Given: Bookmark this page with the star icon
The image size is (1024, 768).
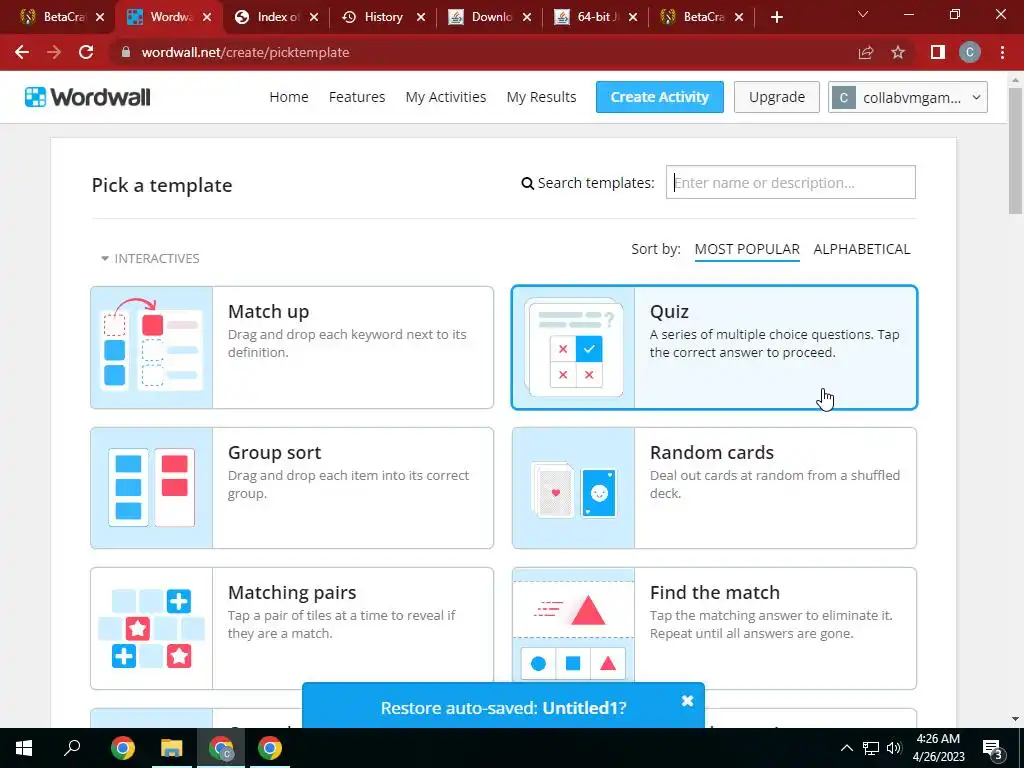Looking at the screenshot, I should pyautogui.click(x=898, y=52).
